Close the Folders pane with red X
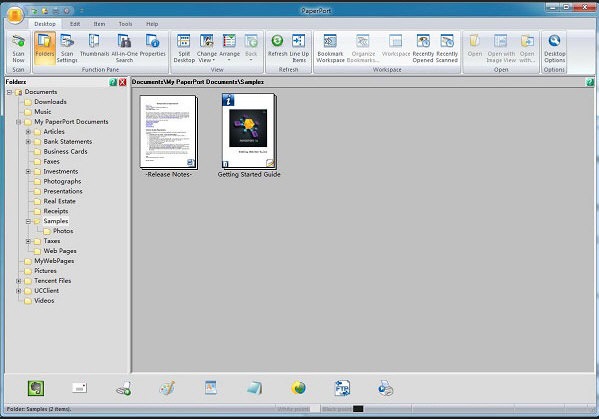This screenshot has height=419, width=599. pos(123,82)
